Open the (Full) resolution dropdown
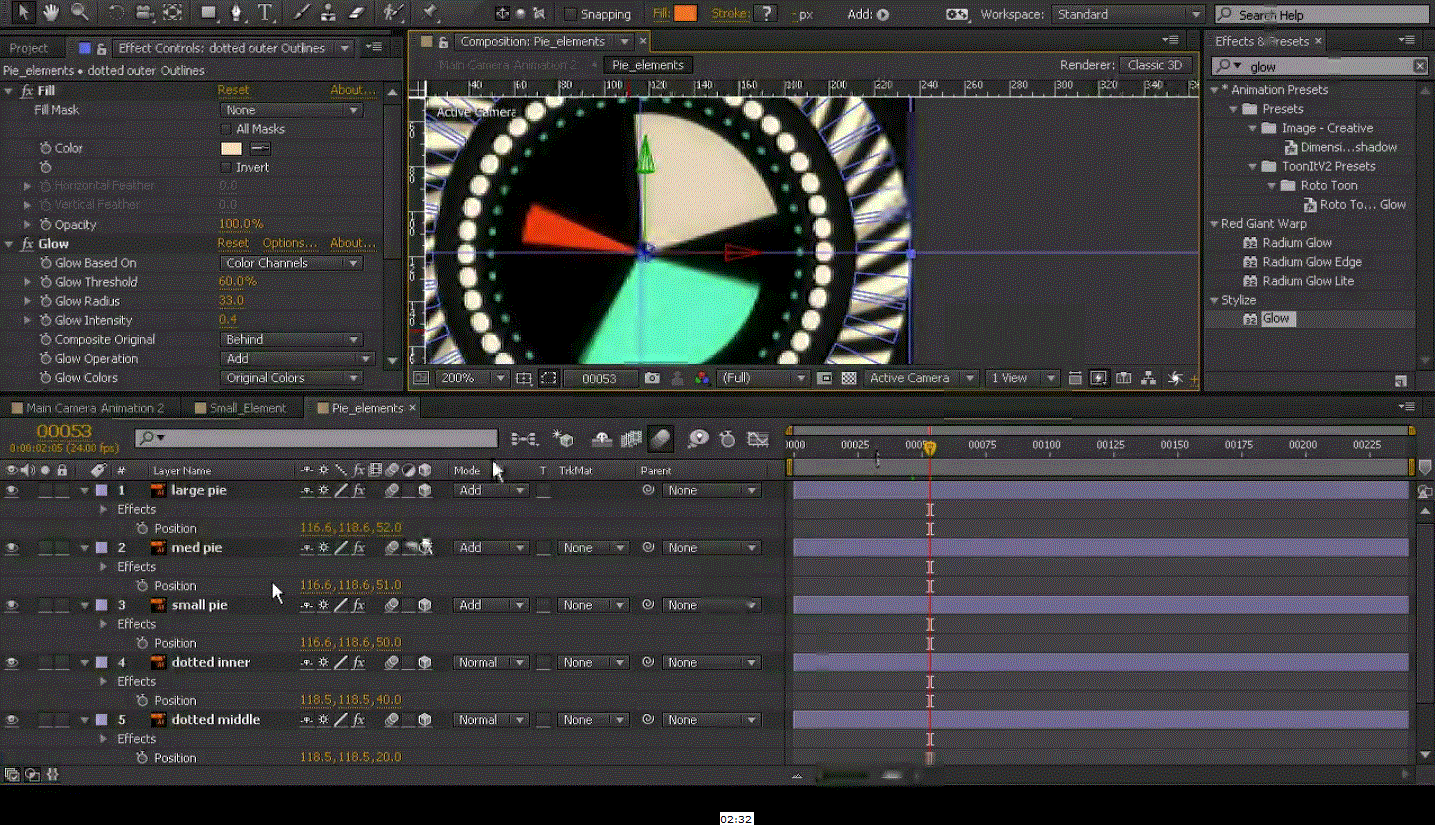 [763, 378]
